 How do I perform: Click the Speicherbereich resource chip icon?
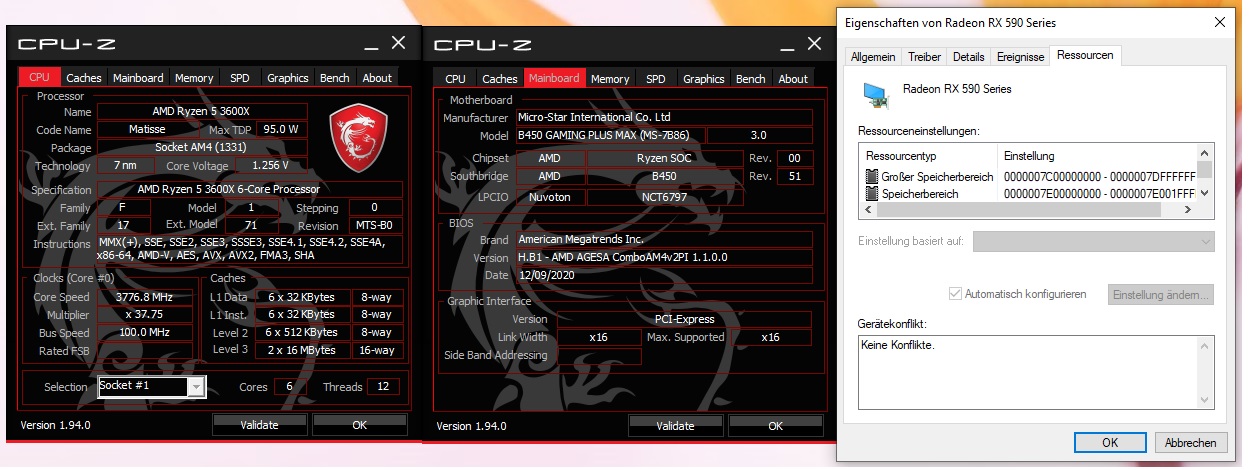(x=871, y=194)
